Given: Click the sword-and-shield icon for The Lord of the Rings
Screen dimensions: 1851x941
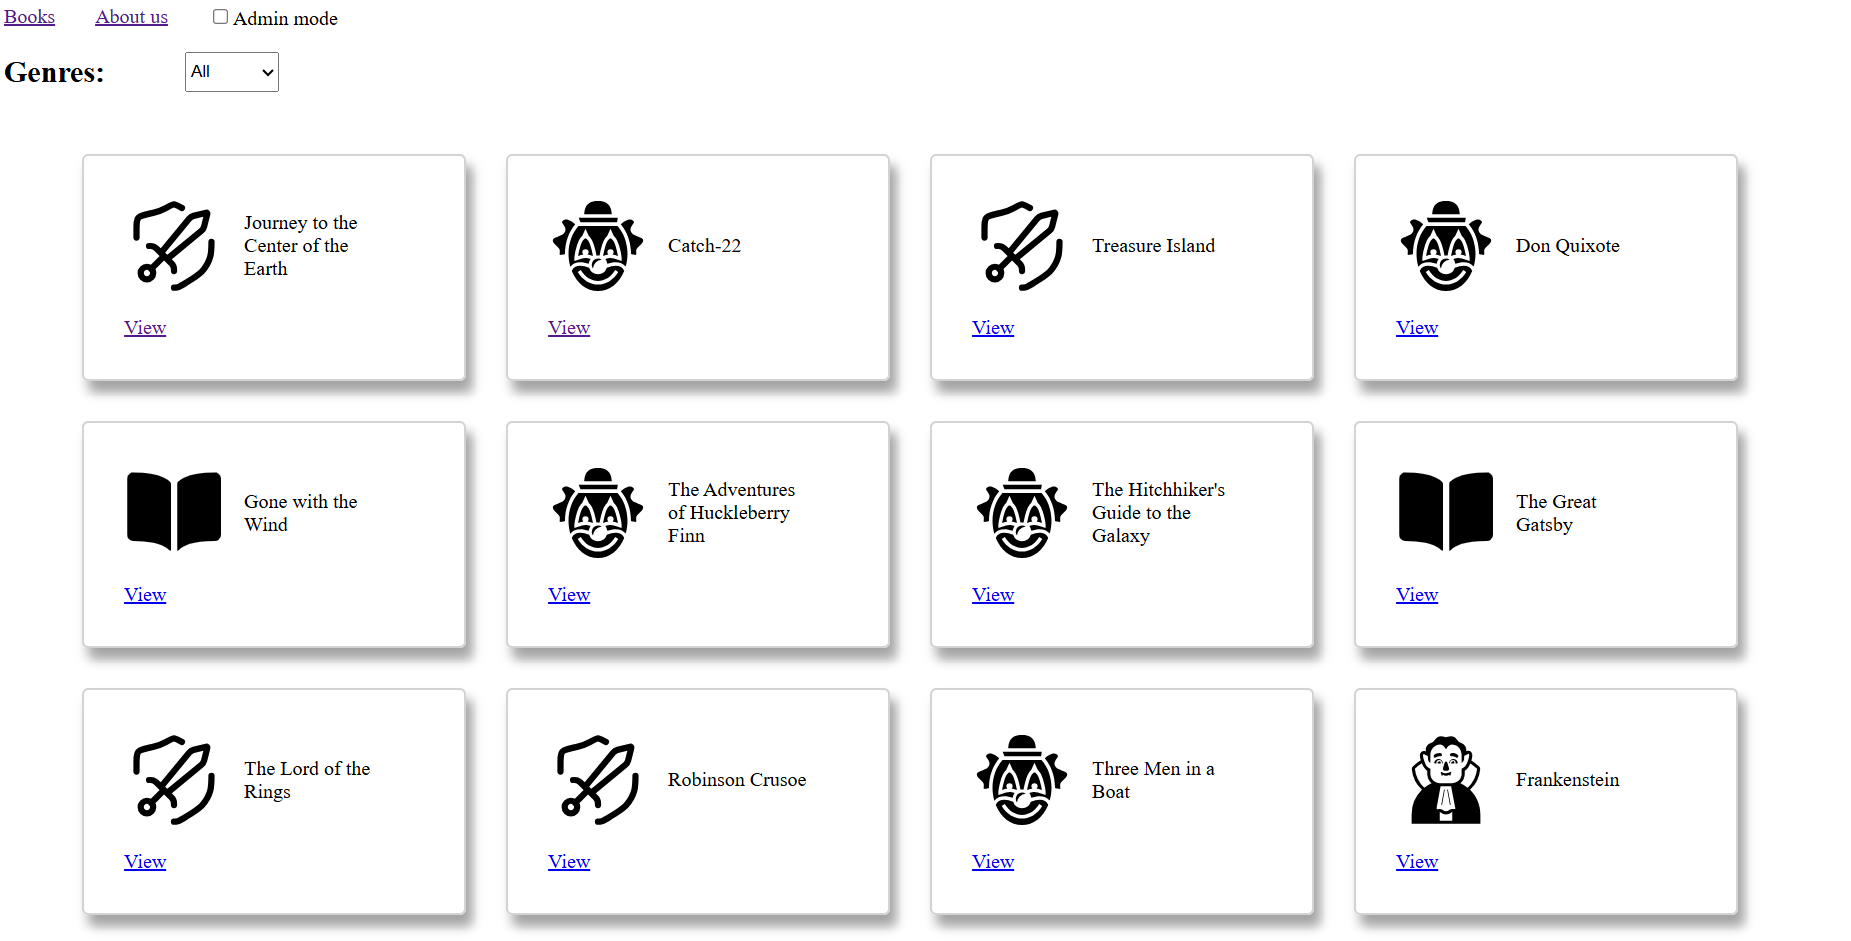Looking at the screenshot, I should pyautogui.click(x=174, y=780).
